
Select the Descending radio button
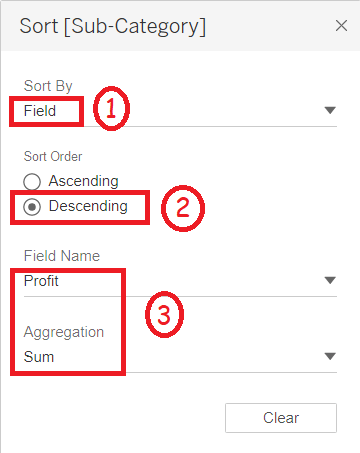(32, 207)
